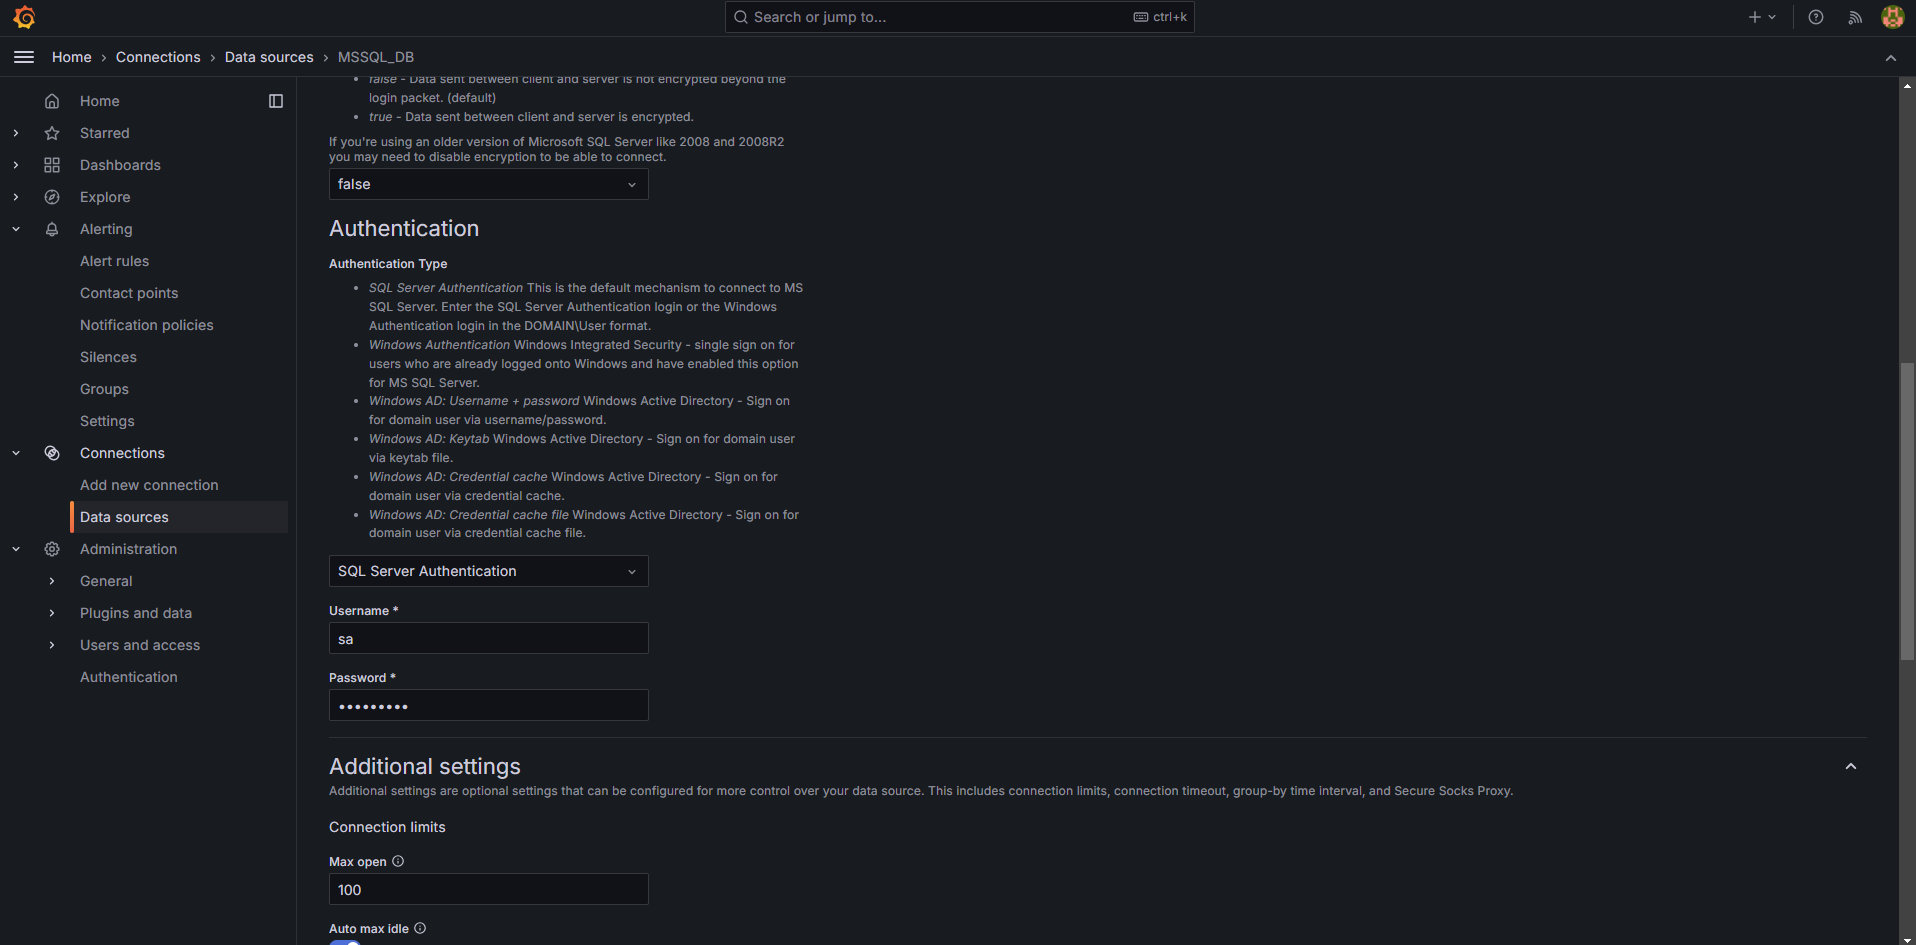Navigate to Notification policies

(x=146, y=325)
